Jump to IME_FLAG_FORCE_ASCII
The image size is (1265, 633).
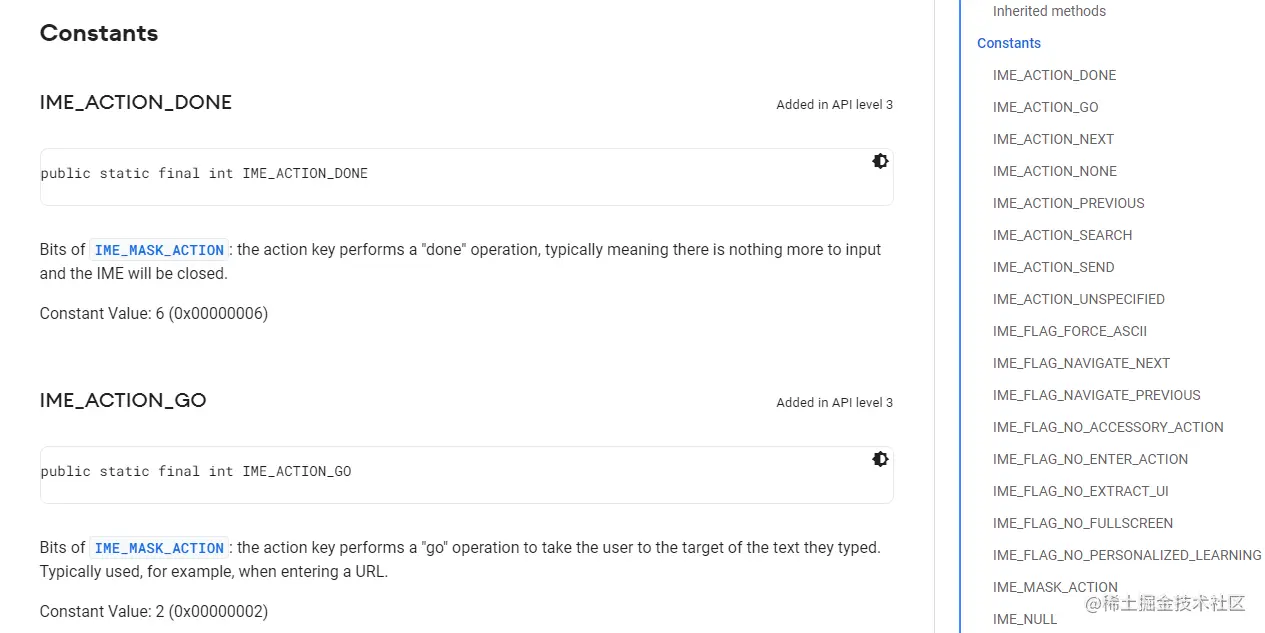coord(1069,331)
